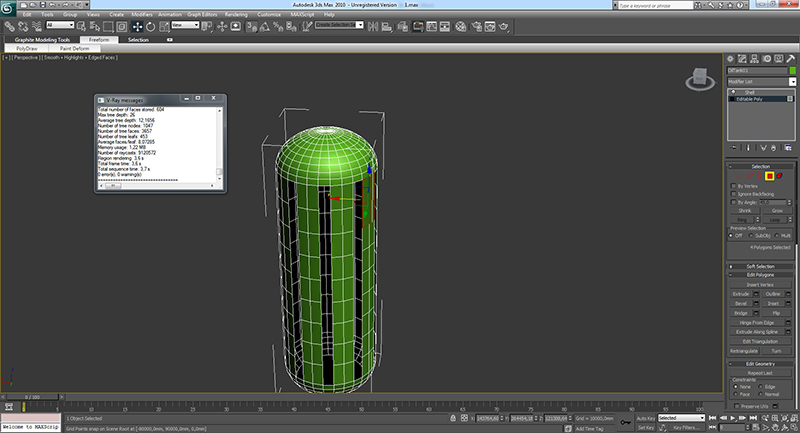
Task: Collapse the Edit Geometry rollout
Action: pyautogui.click(x=760, y=364)
